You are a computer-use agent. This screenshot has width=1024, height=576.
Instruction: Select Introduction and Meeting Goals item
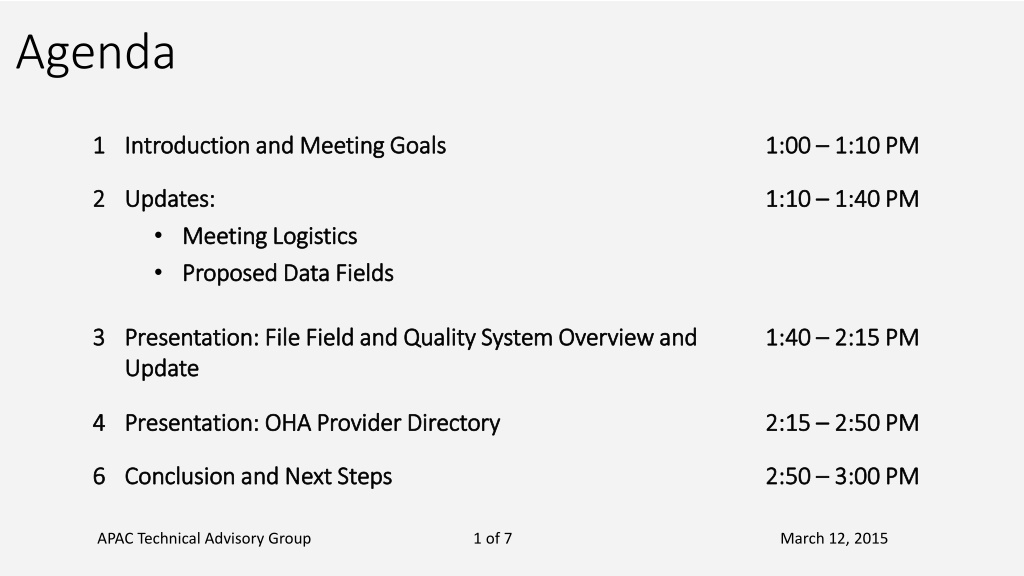tap(285, 146)
